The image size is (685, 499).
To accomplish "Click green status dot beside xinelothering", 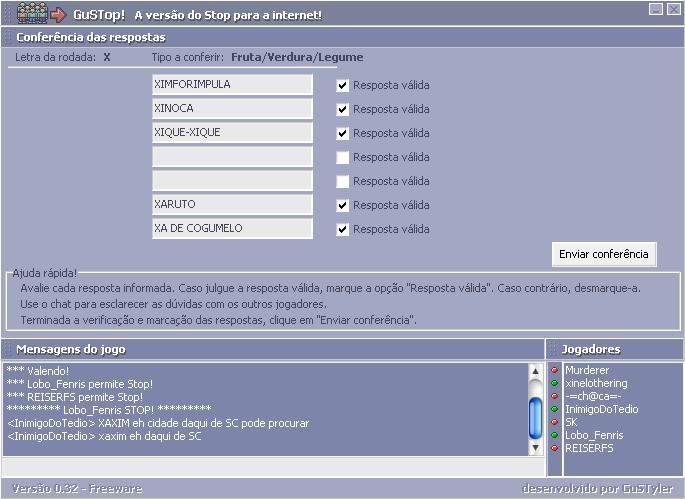I will tap(554, 383).
